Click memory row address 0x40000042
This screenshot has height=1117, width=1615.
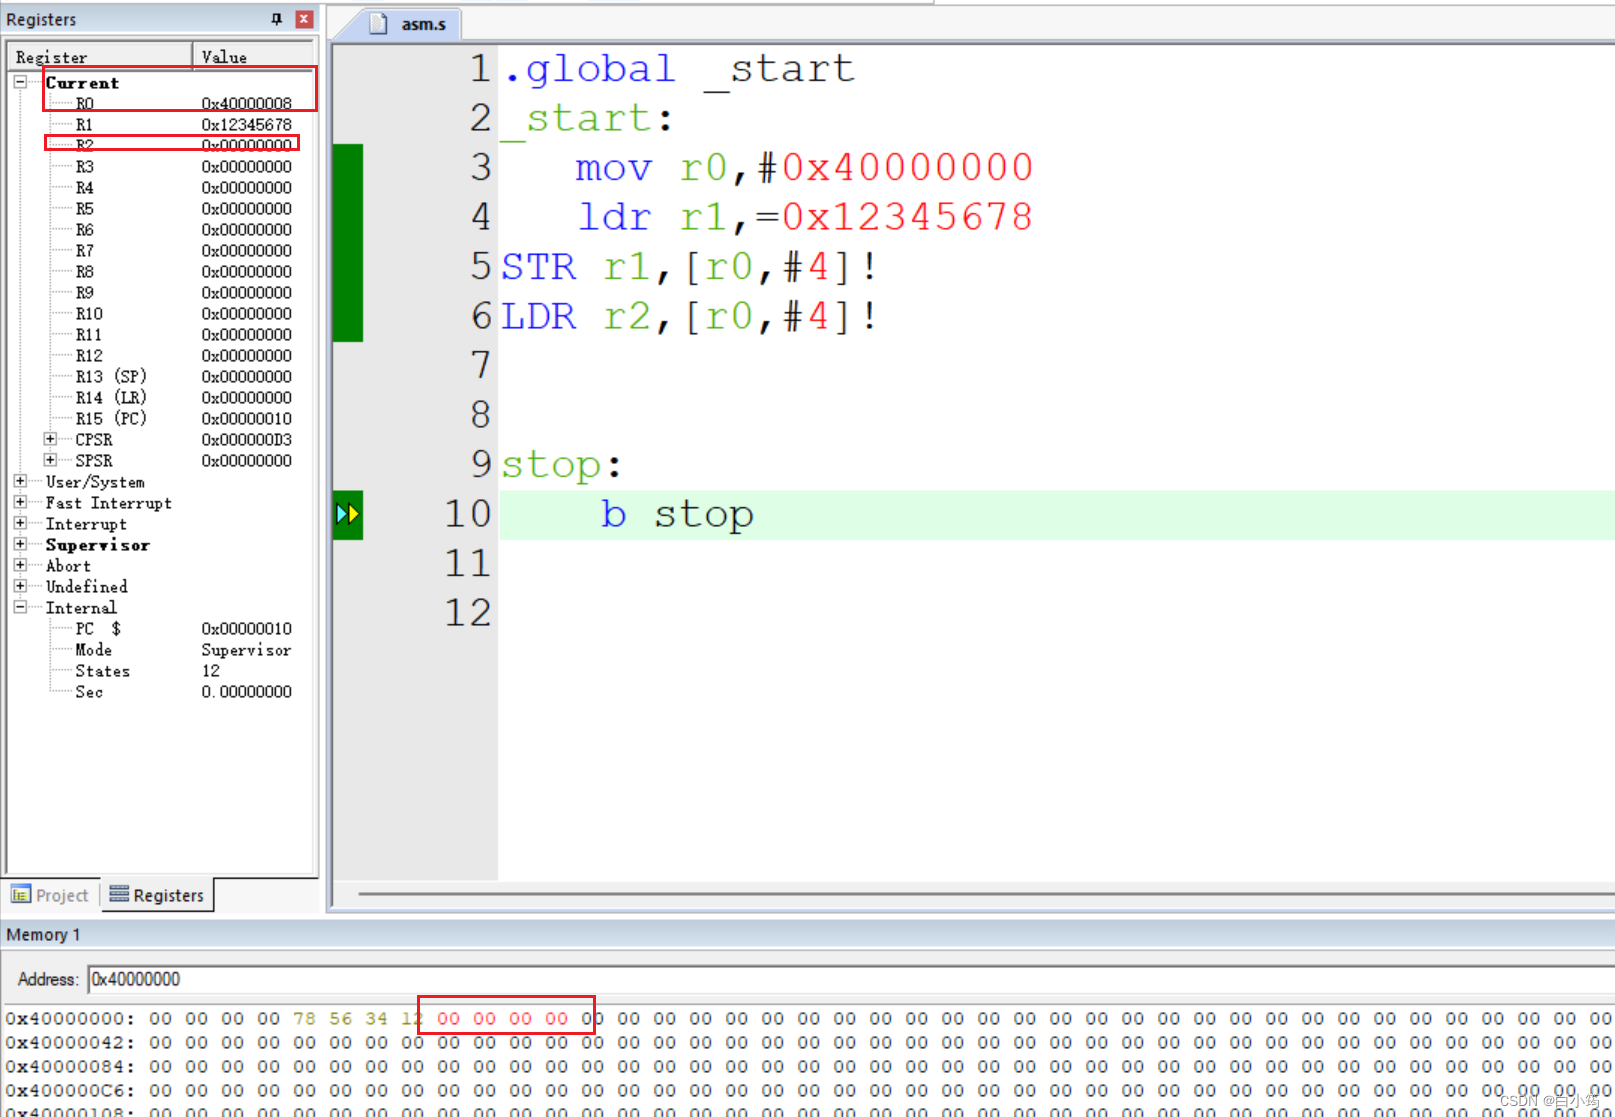70,1043
